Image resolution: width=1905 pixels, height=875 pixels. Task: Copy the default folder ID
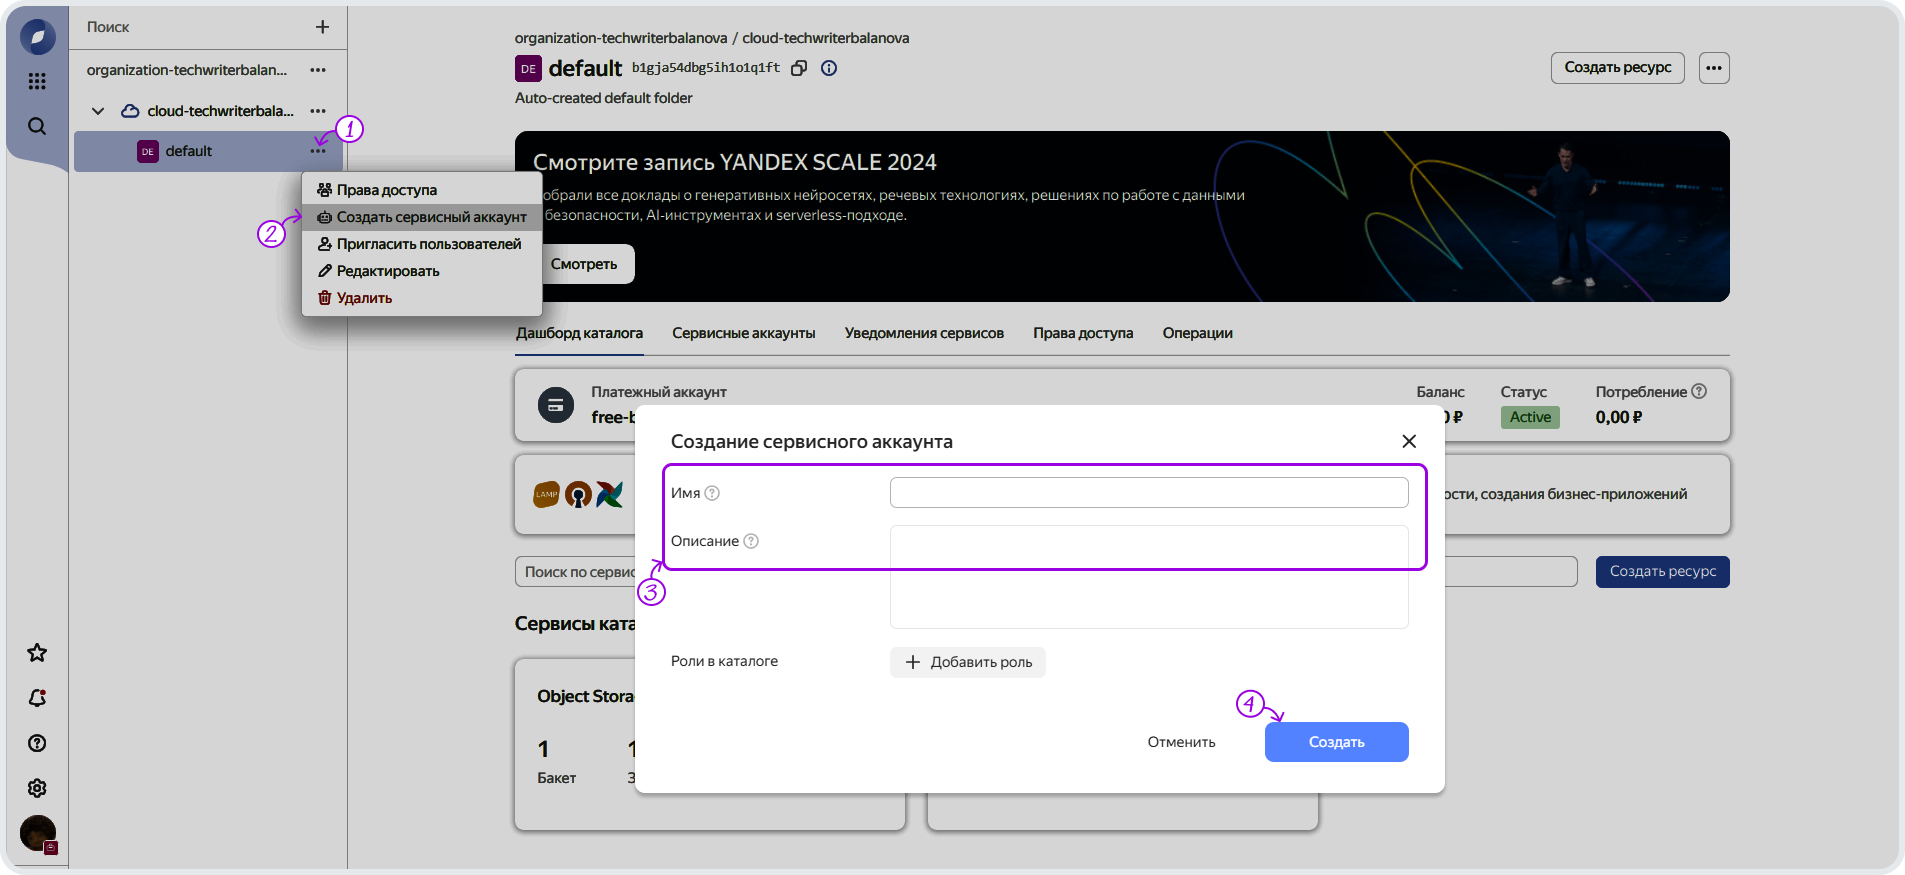(799, 68)
